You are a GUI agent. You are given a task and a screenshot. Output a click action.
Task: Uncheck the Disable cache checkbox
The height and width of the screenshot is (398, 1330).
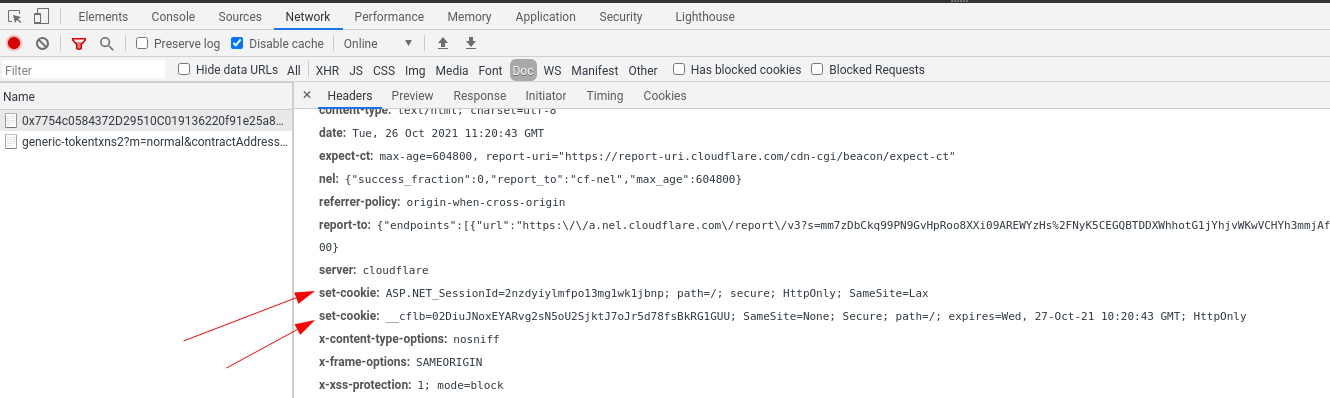coord(237,44)
